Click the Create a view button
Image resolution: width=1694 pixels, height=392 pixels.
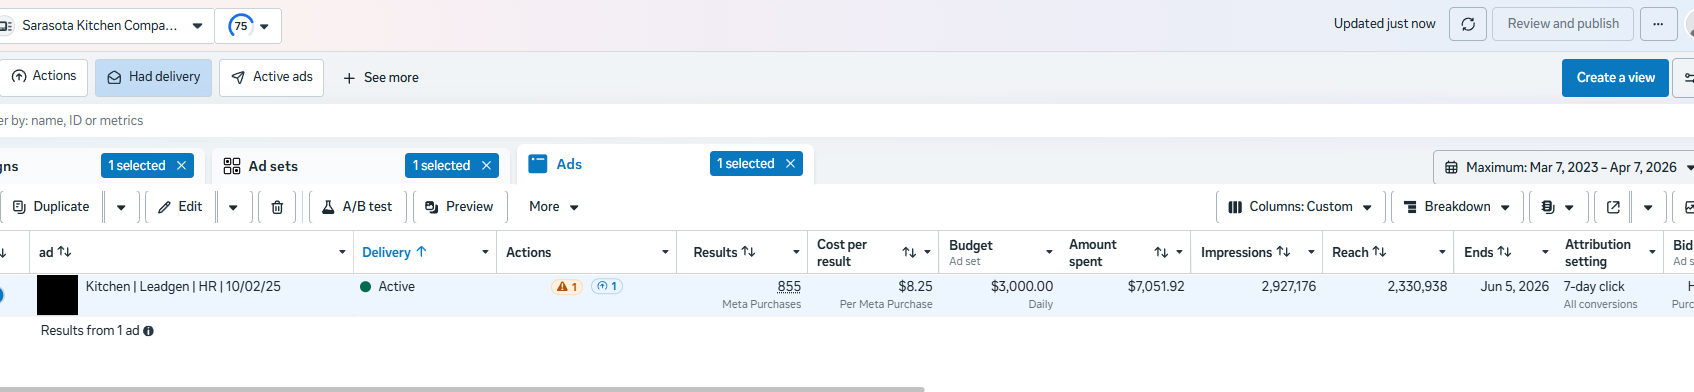tap(1615, 78)
